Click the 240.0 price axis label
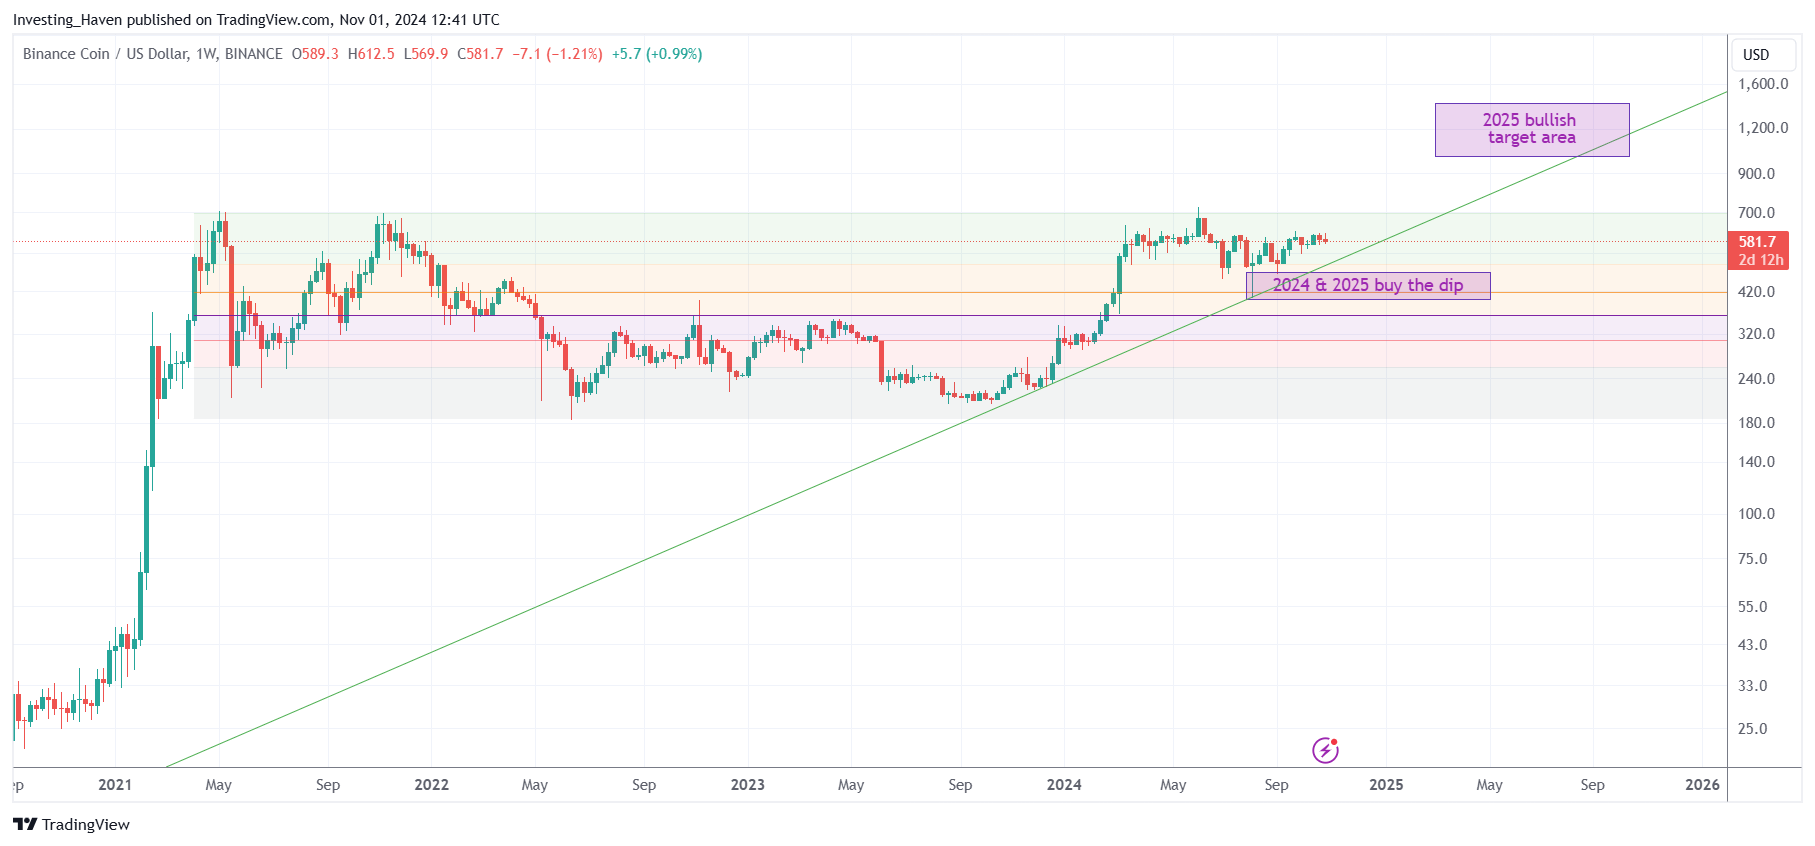 click(x=1757, y=379)
